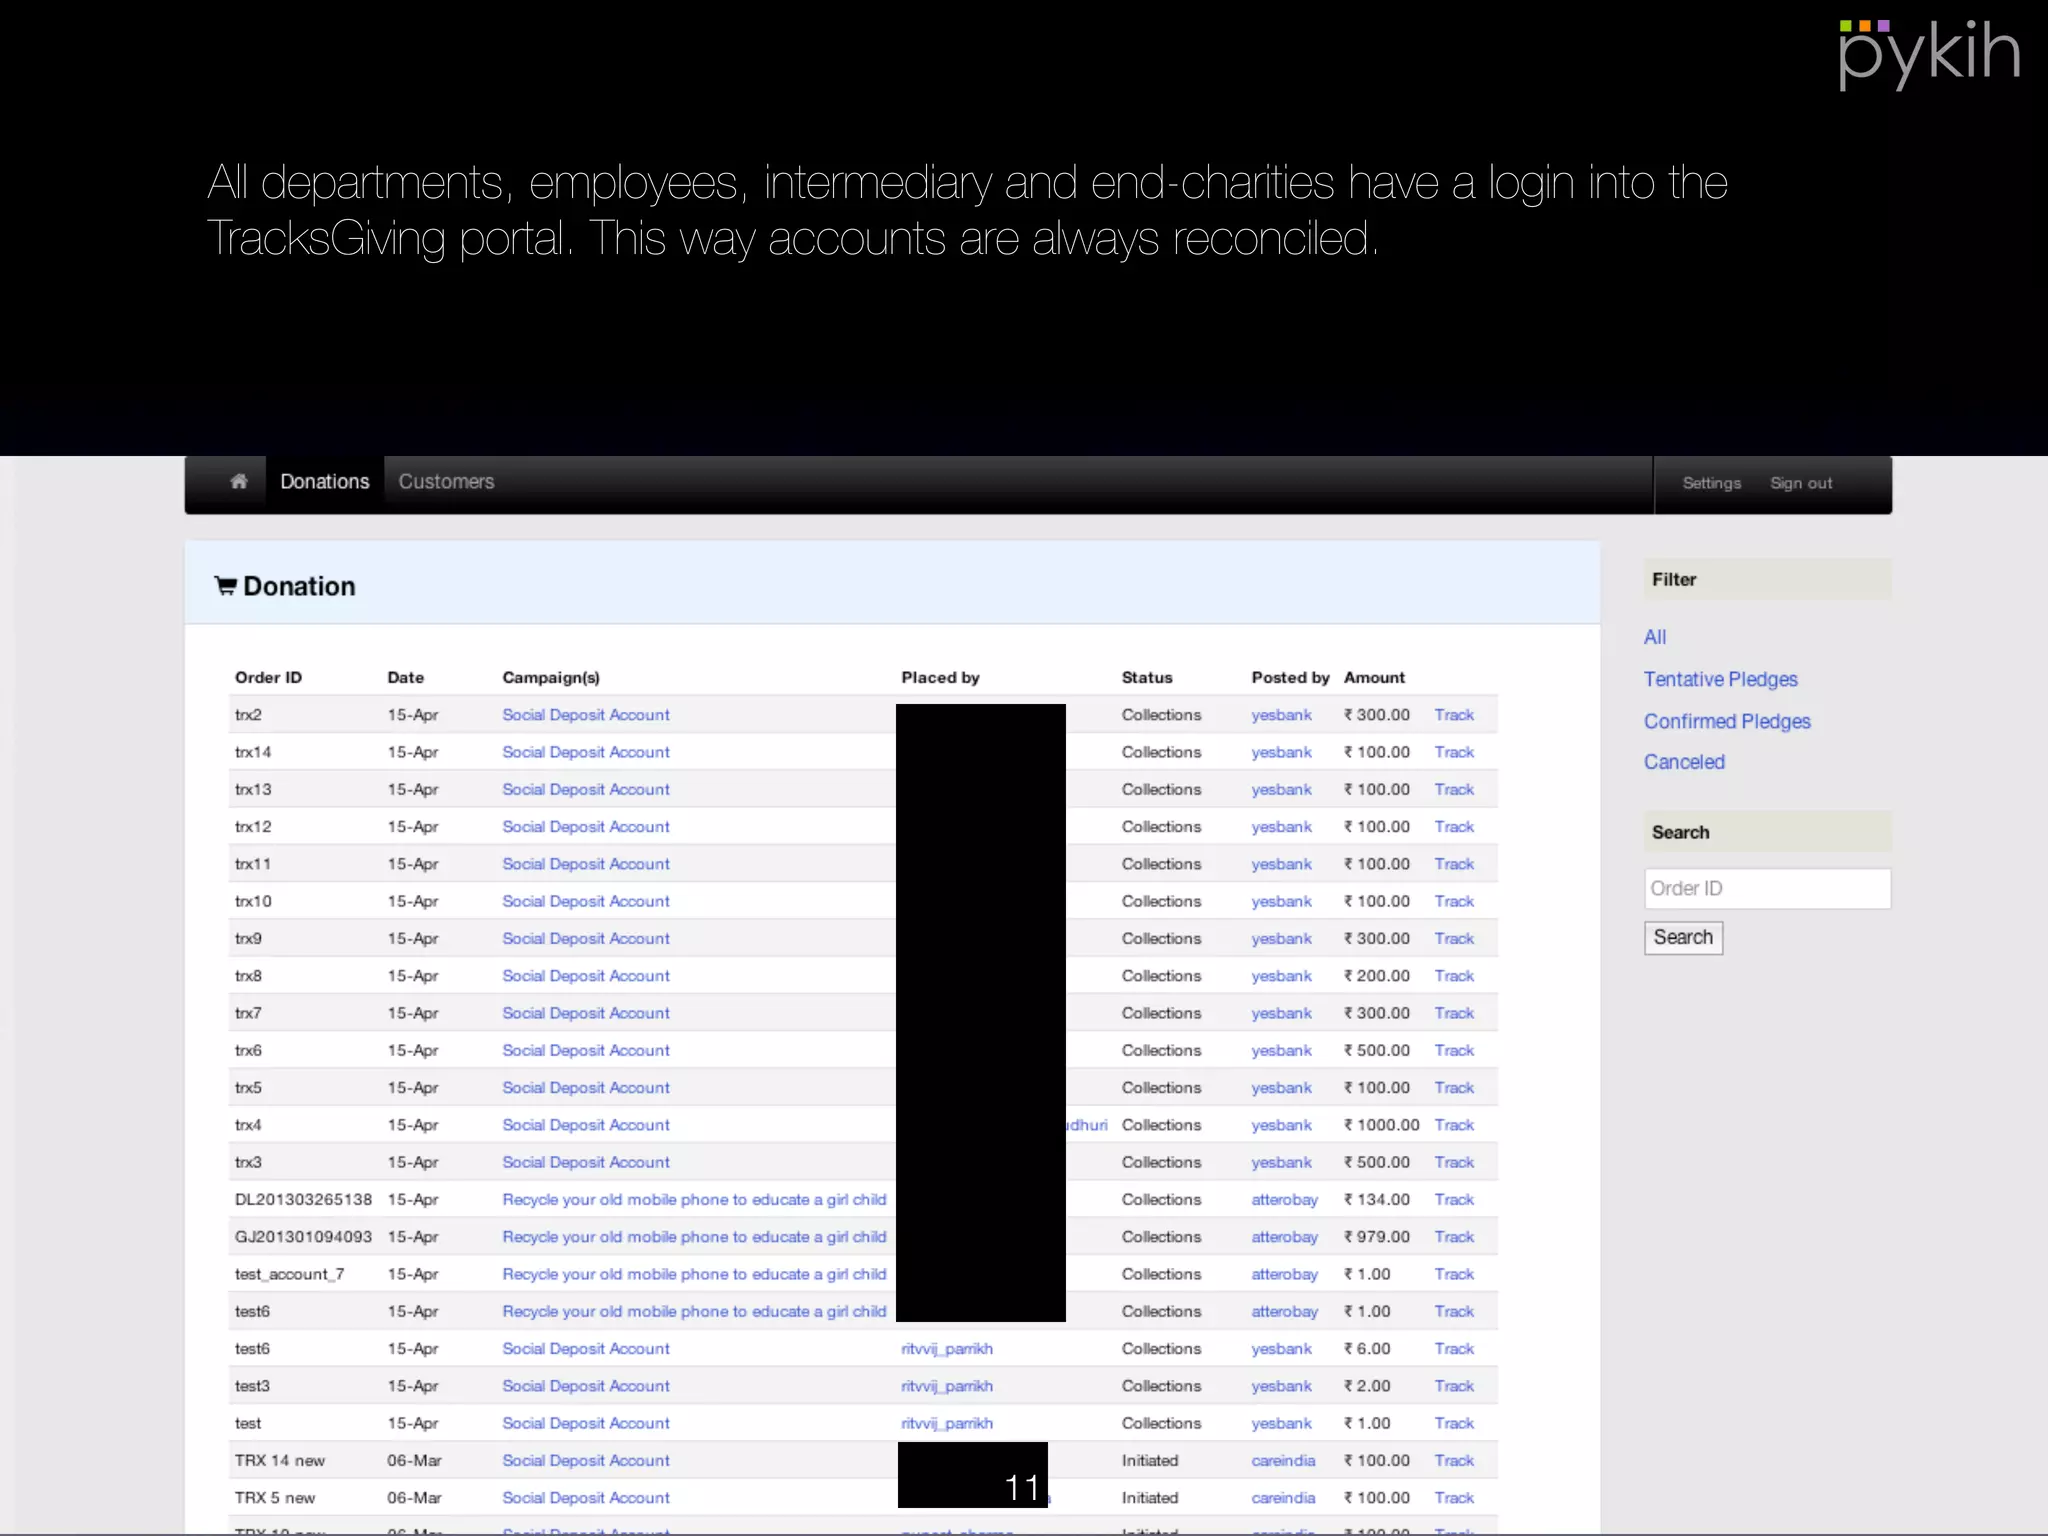Image resolution: width=2048 pixels, height=1536 pixels.
Task: Select amount ₹ 134.00
Action: [1377, 1199]
